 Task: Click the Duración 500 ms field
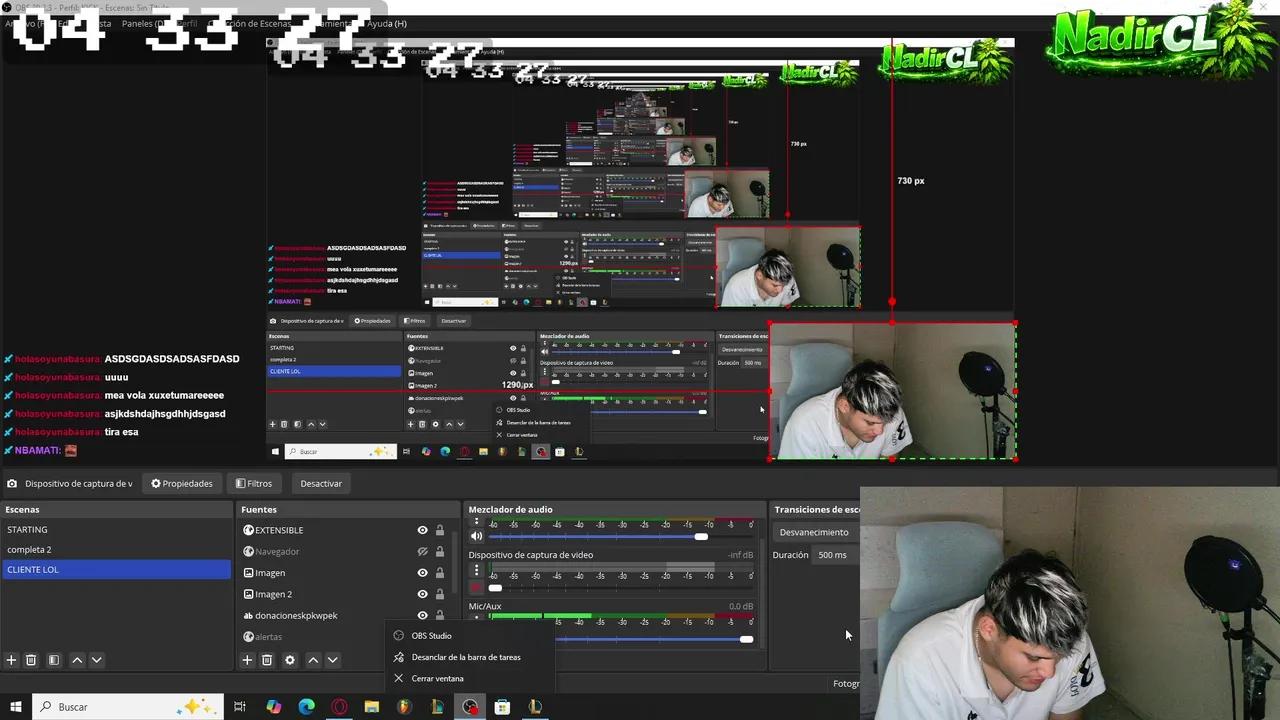click(x=836, y=555)
